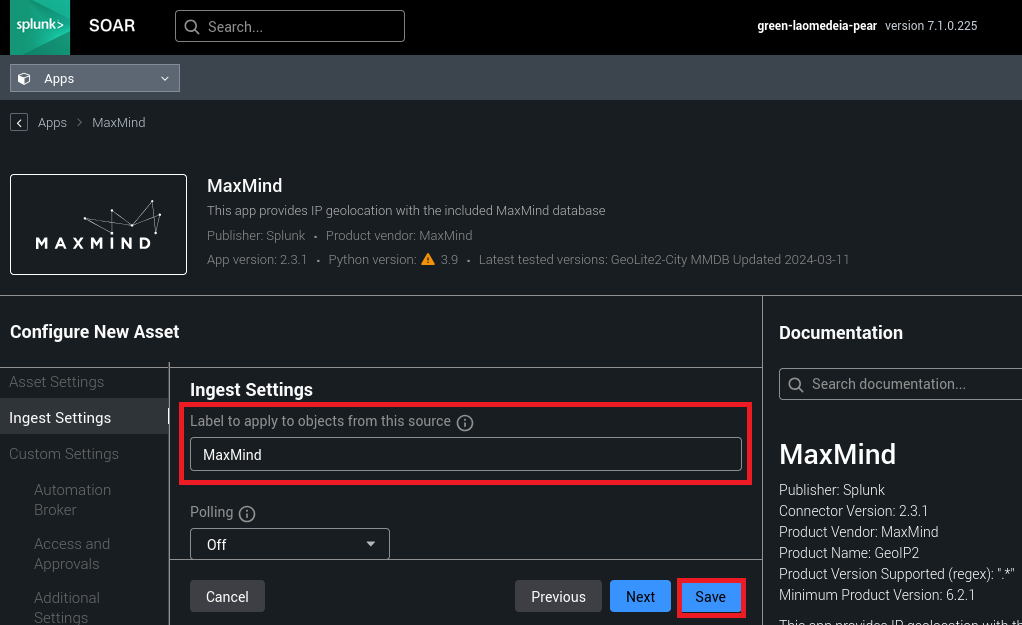Open the green-laomedeia-pear user menu
Viewport: 1022px width, 625px height.
816,26
